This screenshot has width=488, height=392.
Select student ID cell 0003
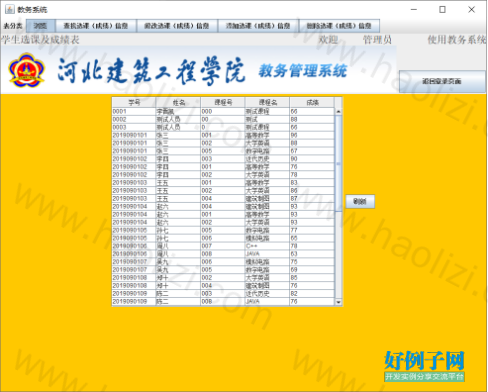click(134, 127)
